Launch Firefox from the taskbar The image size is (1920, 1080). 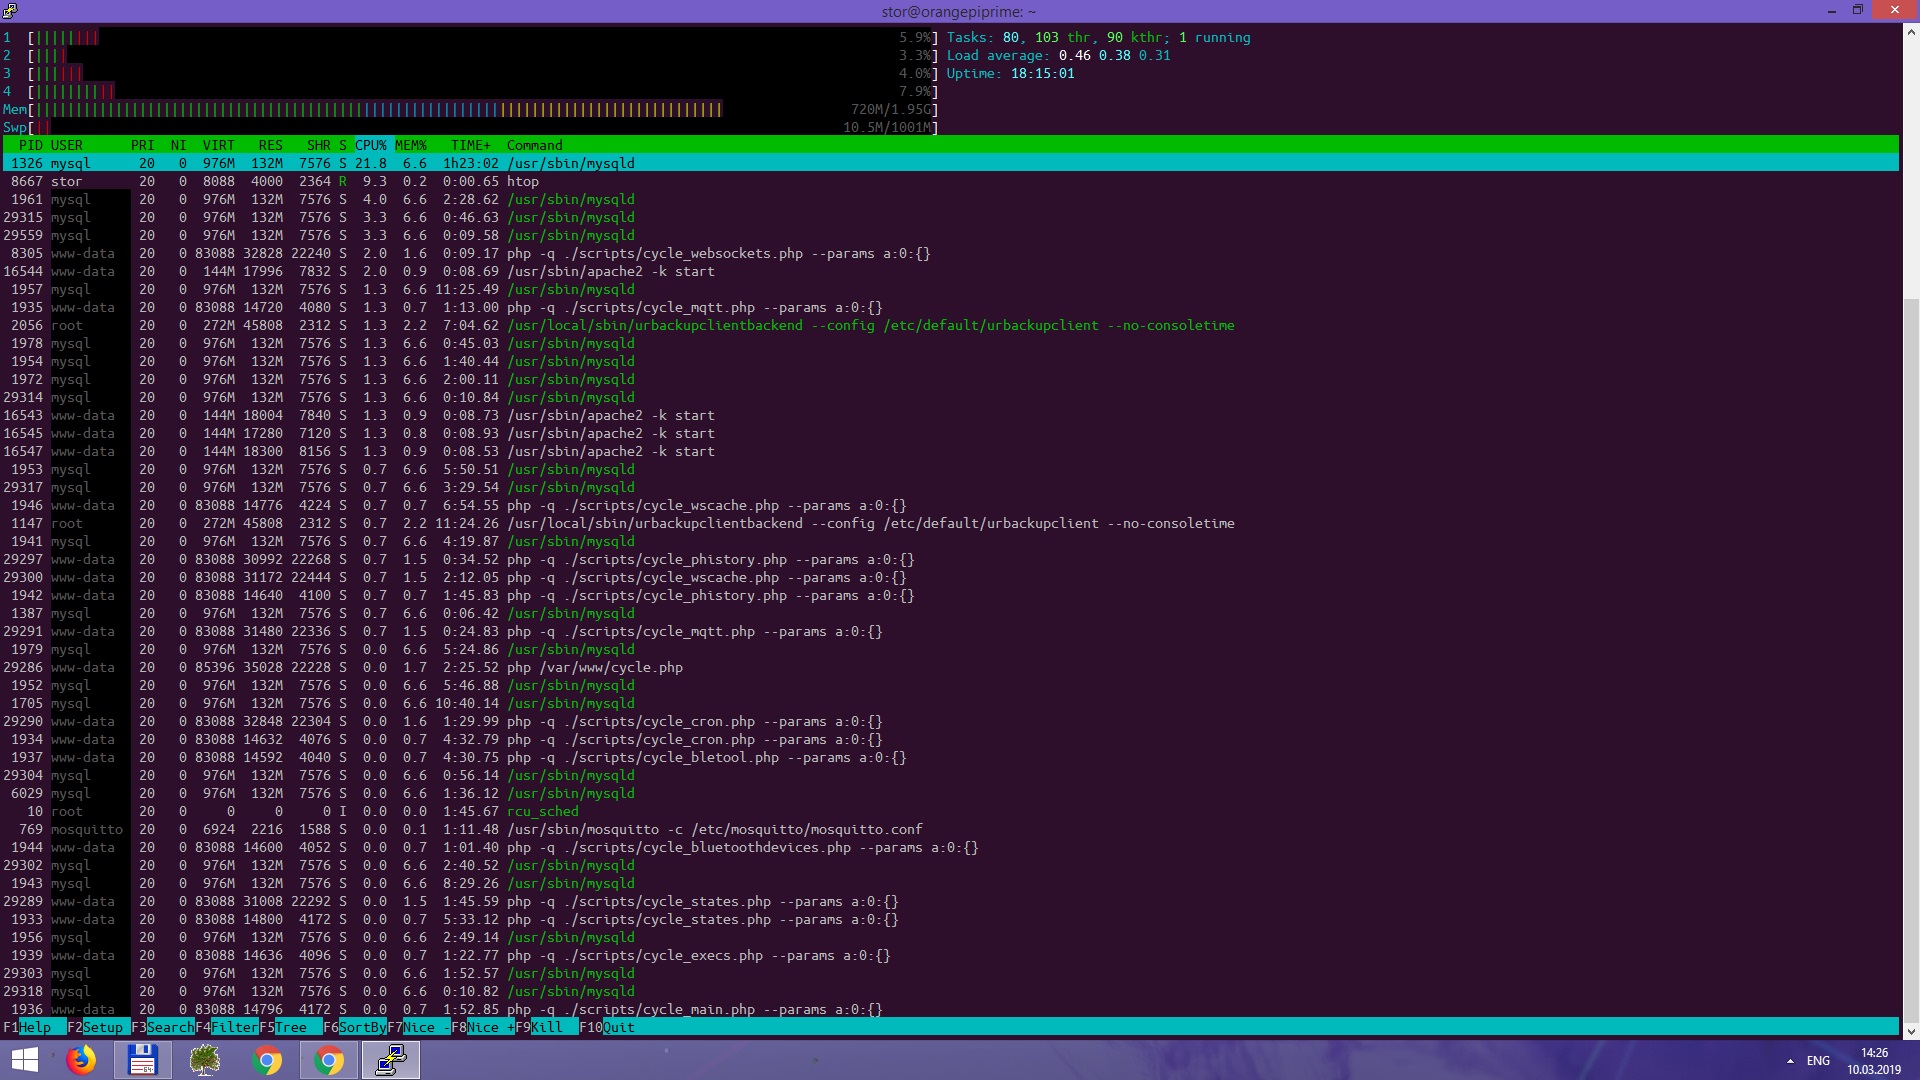(x=81, y=1060)
